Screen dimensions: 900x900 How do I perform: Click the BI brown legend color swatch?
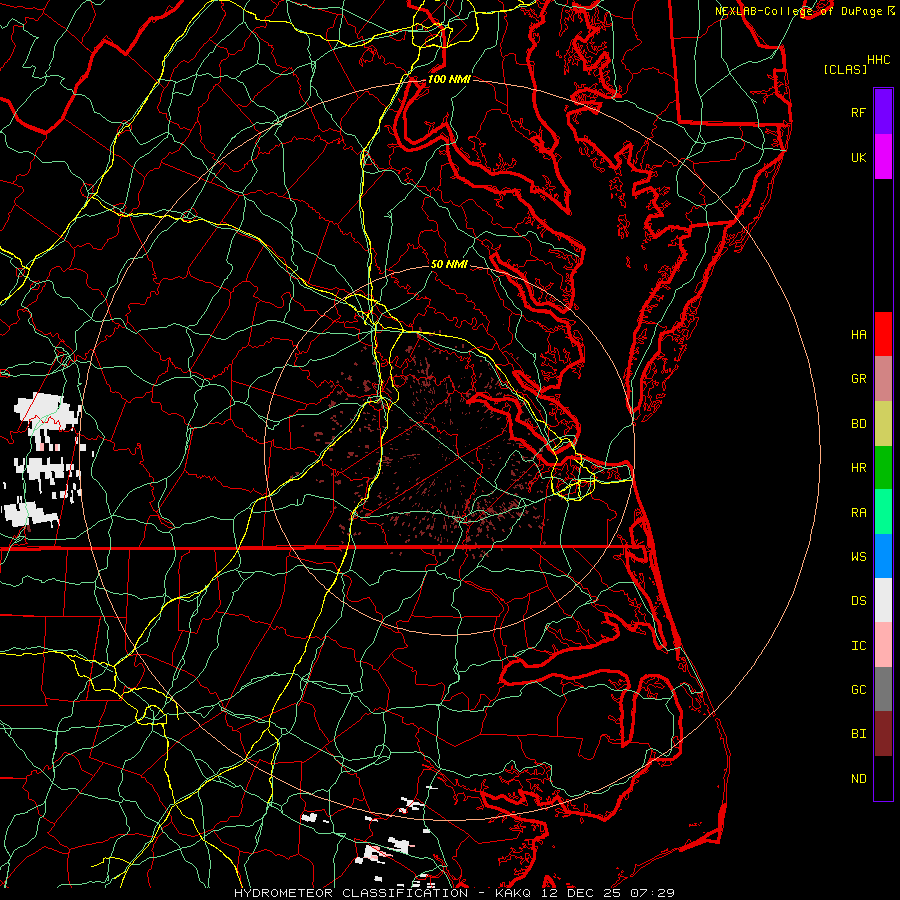(883, 734)
